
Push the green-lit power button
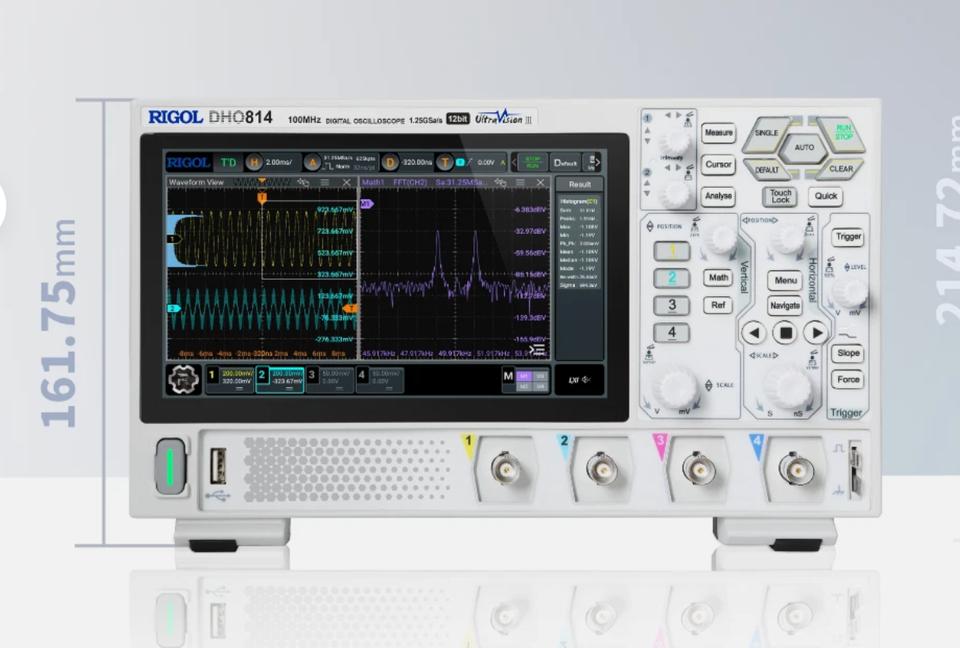coord(171,467)
